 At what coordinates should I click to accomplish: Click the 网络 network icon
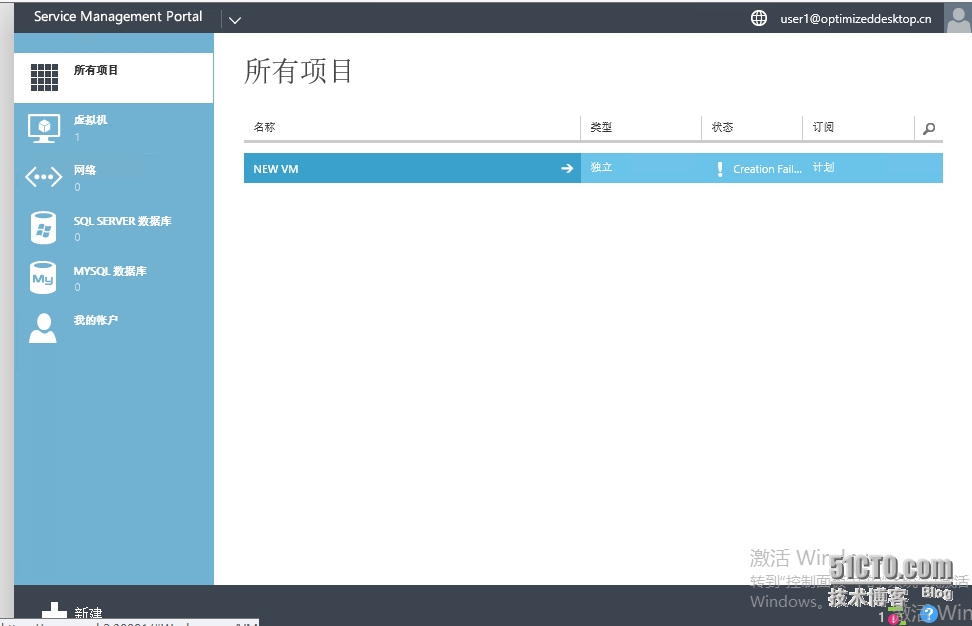click(x=43, y=177)
